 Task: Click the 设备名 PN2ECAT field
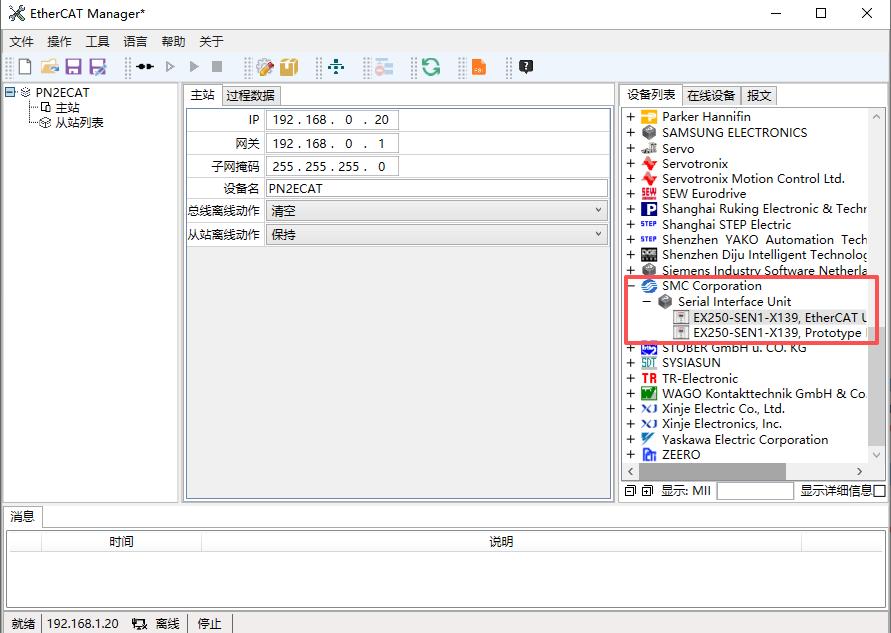click(436, 189)
